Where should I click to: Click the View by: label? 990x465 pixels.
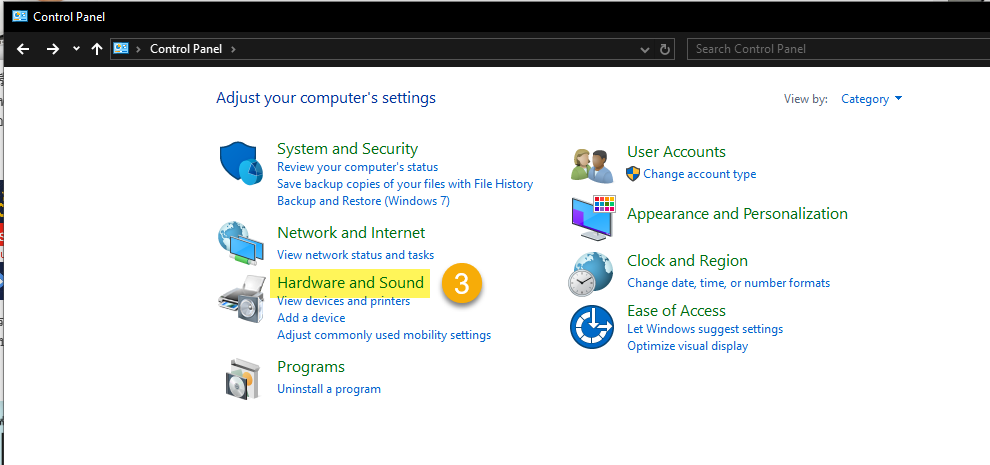(806, 99)
